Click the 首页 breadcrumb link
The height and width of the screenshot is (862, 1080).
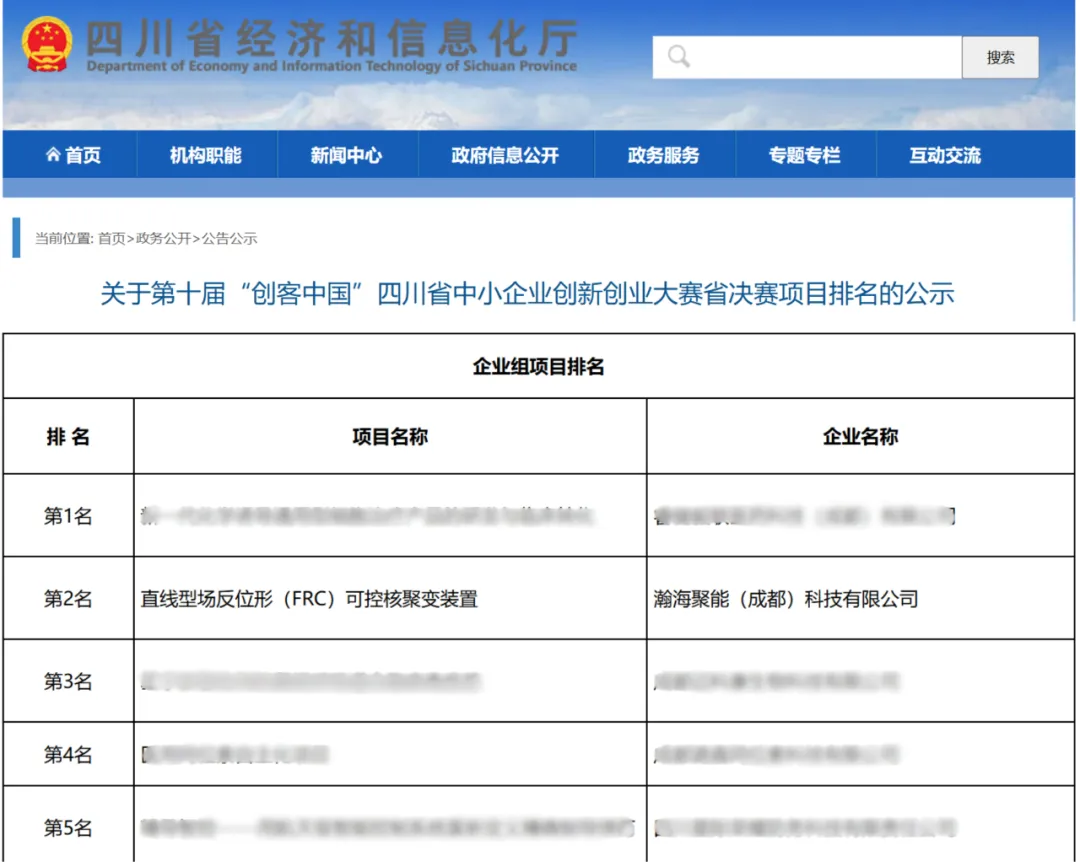click(112, 238)
